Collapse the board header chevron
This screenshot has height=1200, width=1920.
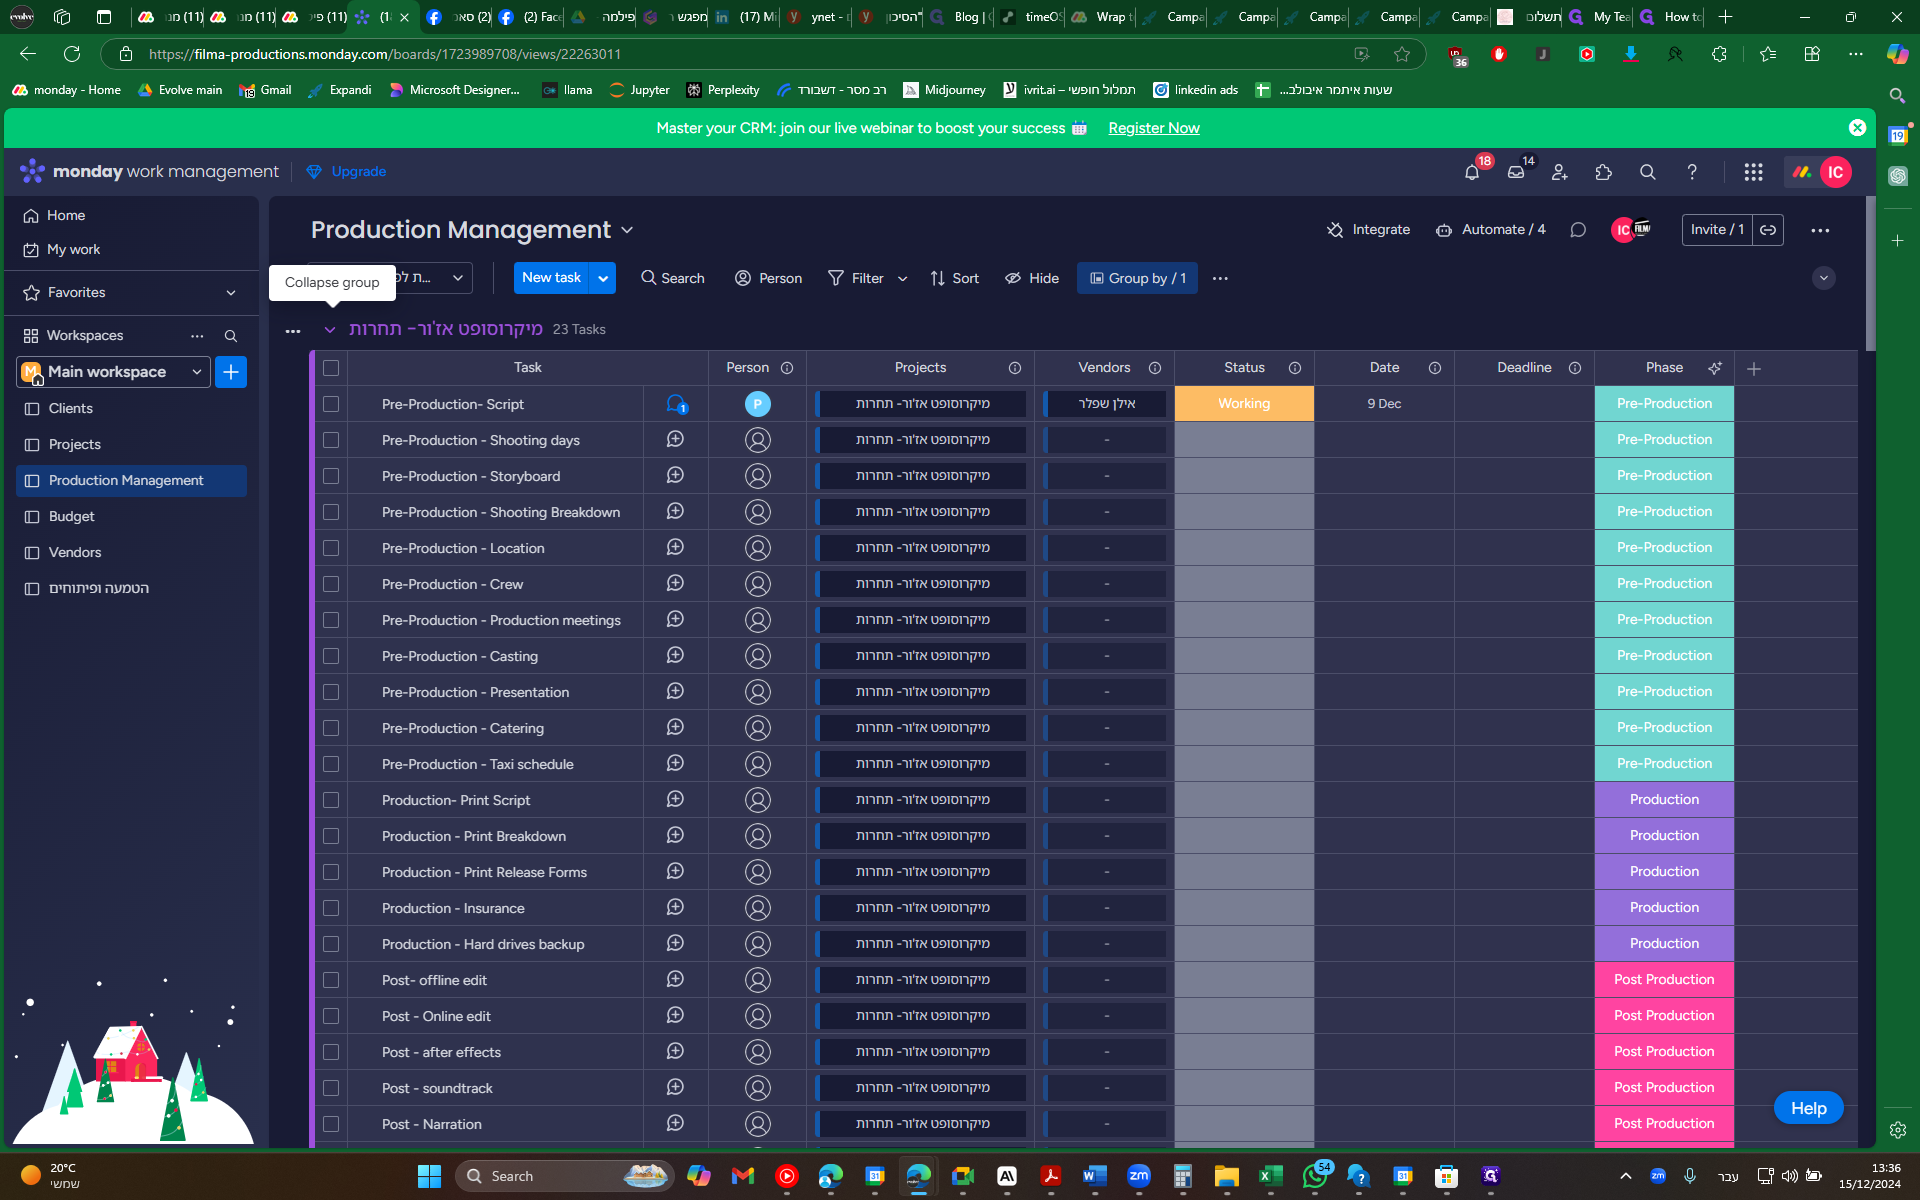click(1824, 278)
